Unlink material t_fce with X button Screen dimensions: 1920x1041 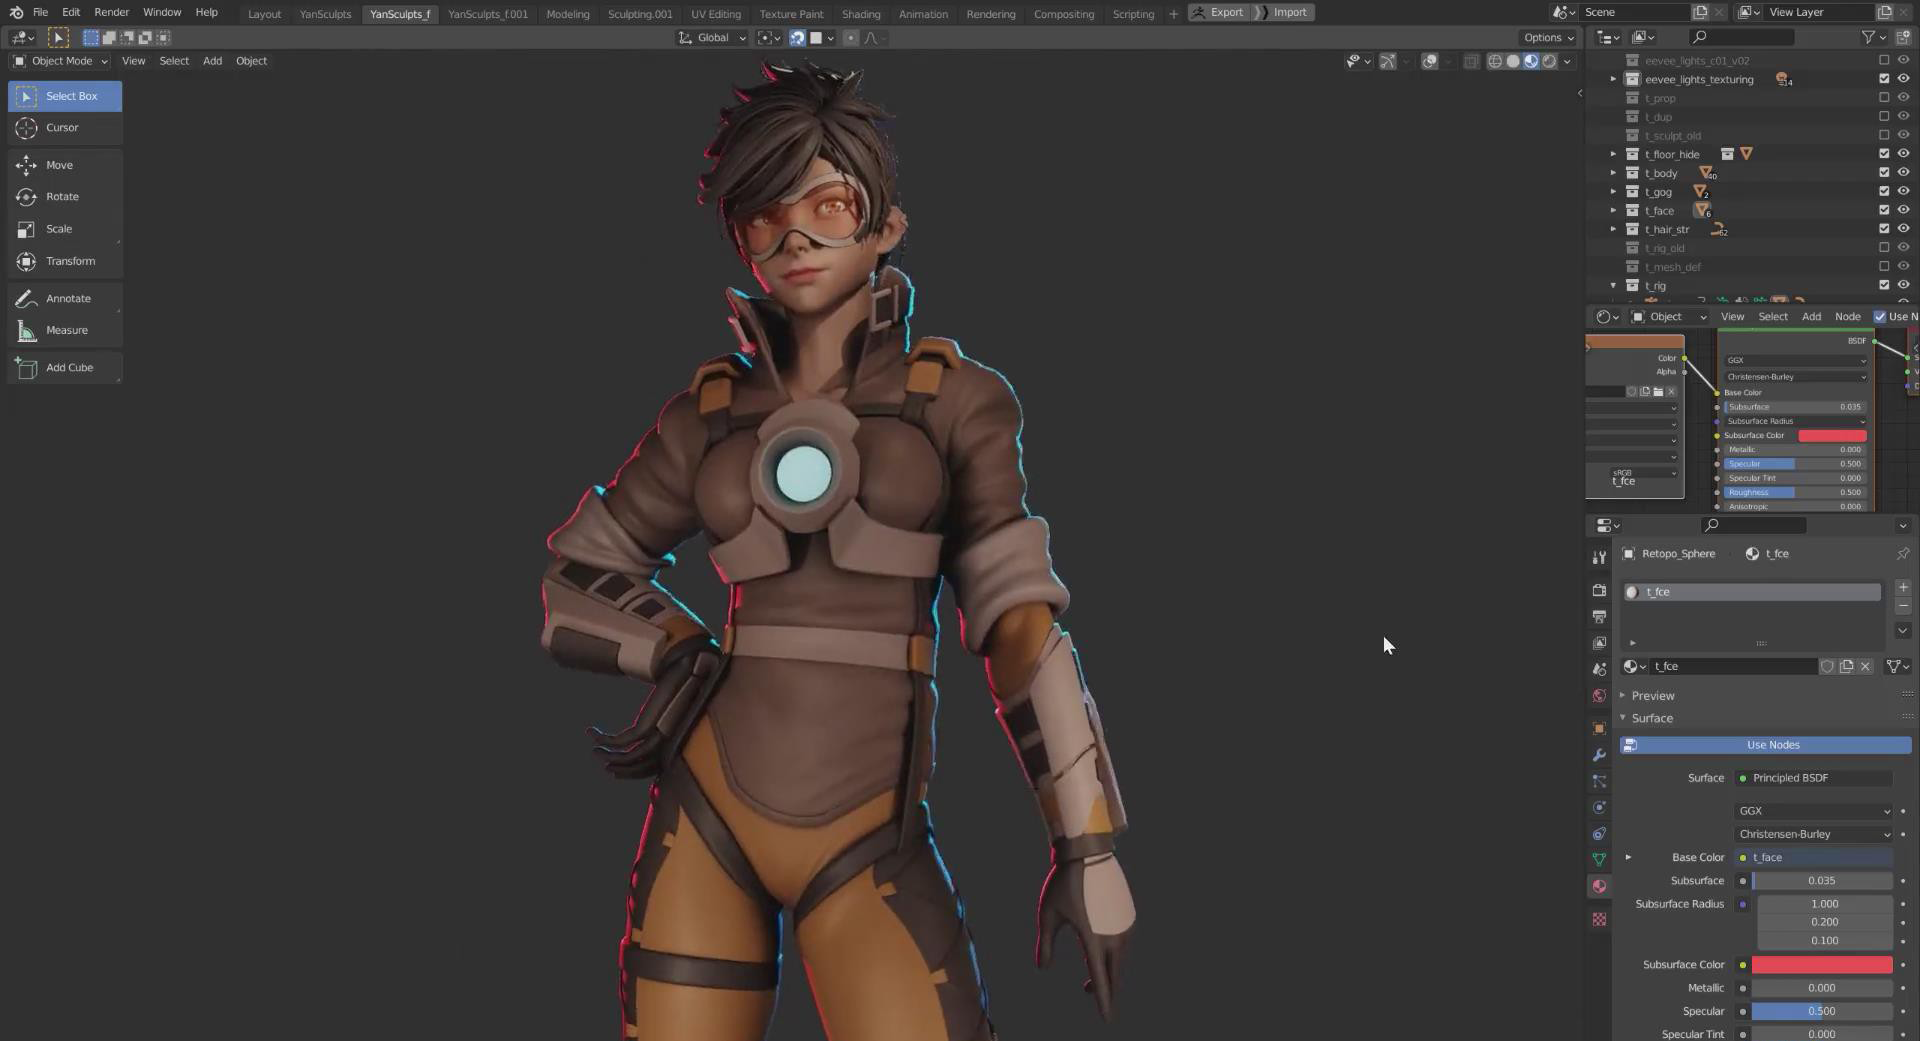point(1865,666)
